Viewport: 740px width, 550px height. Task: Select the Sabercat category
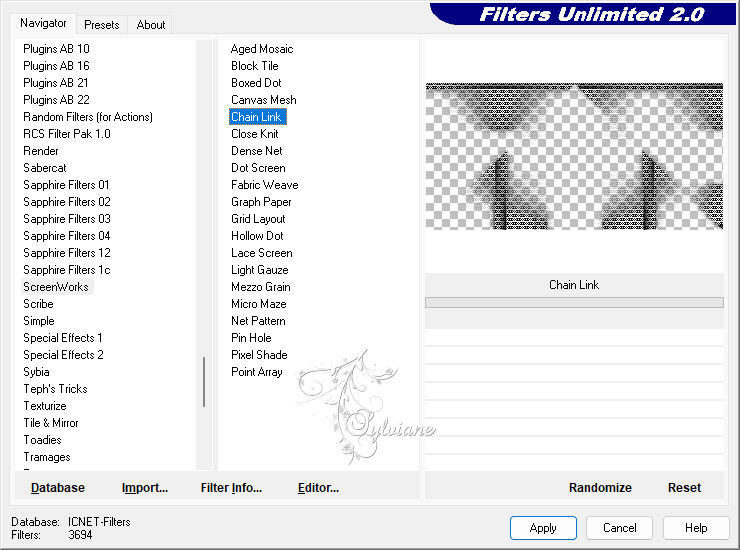pos(45,168)
